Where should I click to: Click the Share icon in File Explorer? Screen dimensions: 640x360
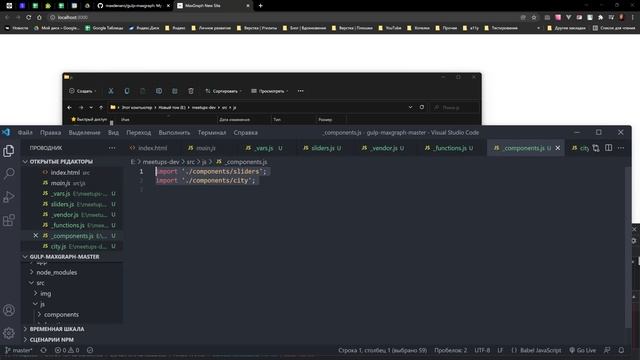(x=175, y=91)
